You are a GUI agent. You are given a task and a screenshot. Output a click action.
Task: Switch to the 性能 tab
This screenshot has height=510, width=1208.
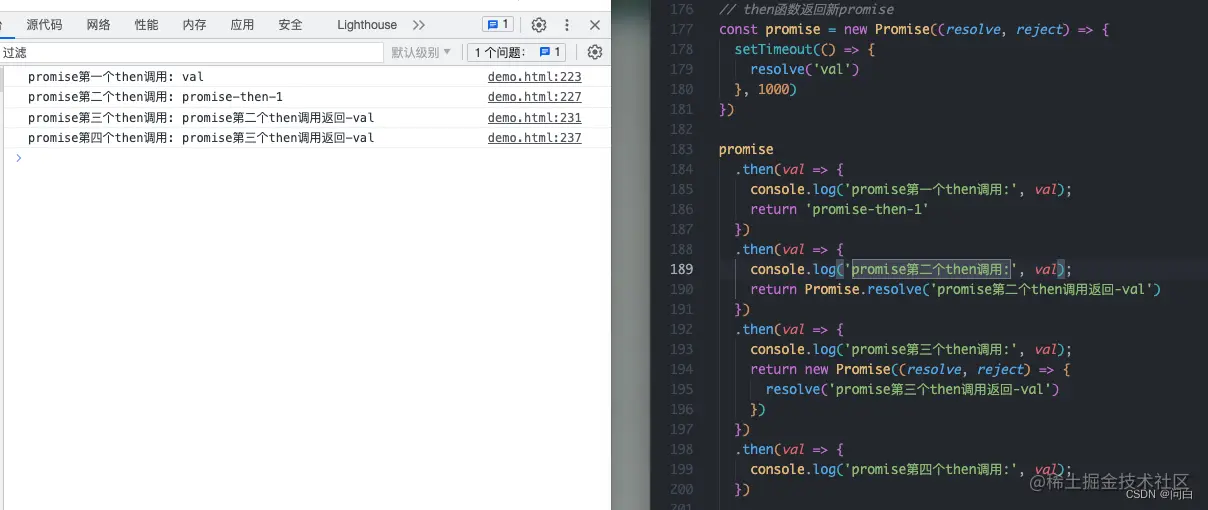147,25
